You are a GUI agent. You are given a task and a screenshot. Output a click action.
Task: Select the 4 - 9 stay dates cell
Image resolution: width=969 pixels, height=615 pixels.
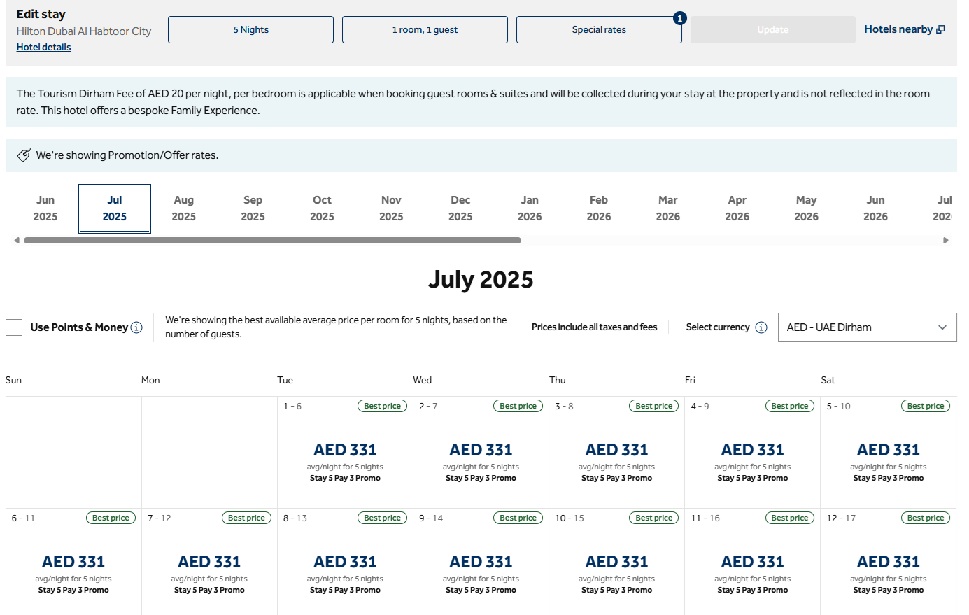(x=753, y=452)
